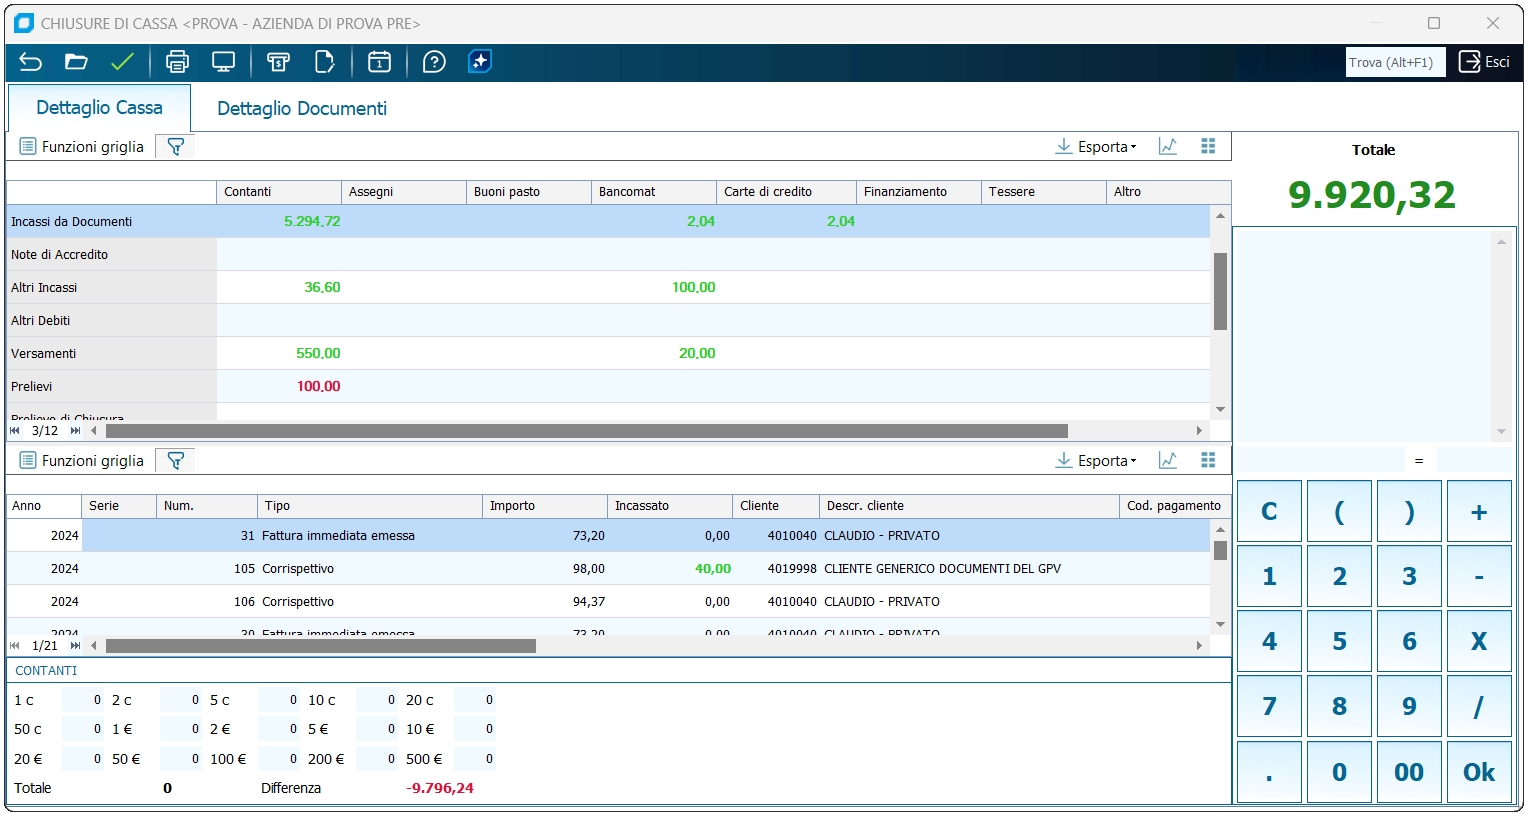Click the help question mark icon
Screen dimensions: 1528x816
coord(434,62)
